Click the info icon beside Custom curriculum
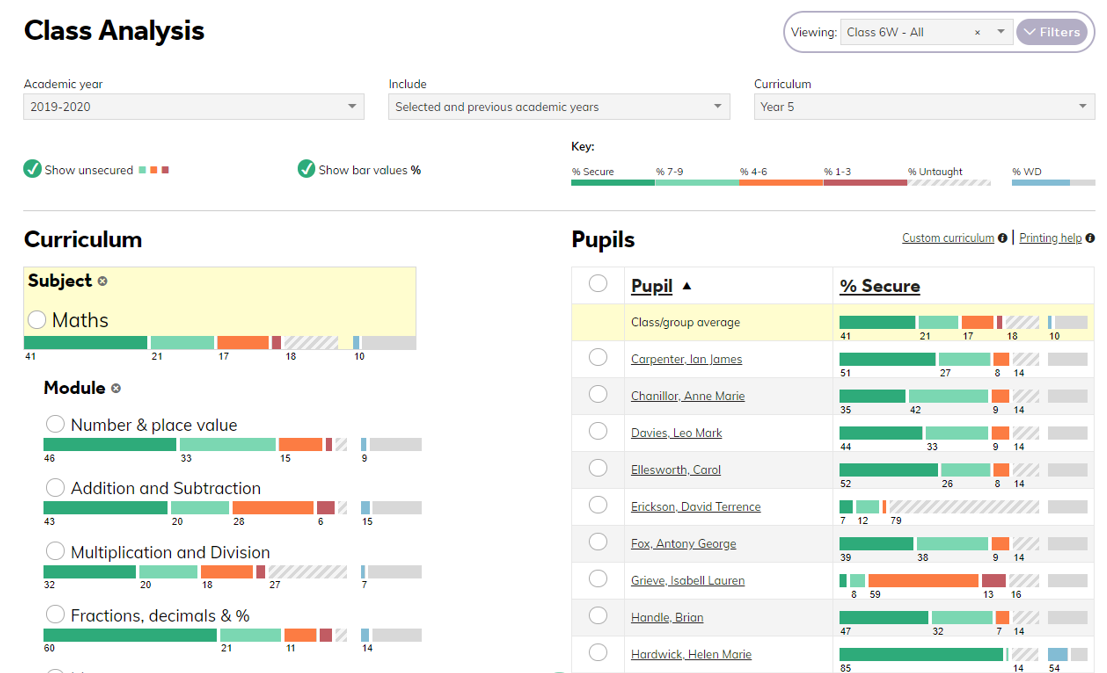 [x=1003, y=238]
